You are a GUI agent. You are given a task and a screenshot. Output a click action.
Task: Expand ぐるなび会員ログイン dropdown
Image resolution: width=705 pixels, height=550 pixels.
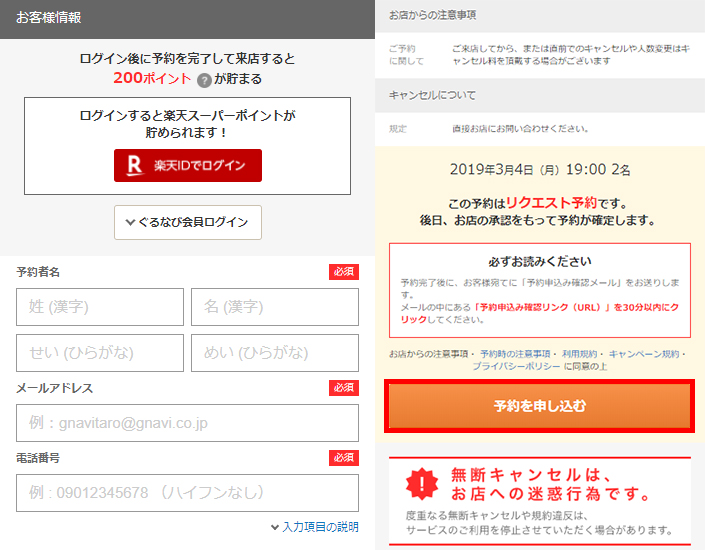tap(187, 222)
